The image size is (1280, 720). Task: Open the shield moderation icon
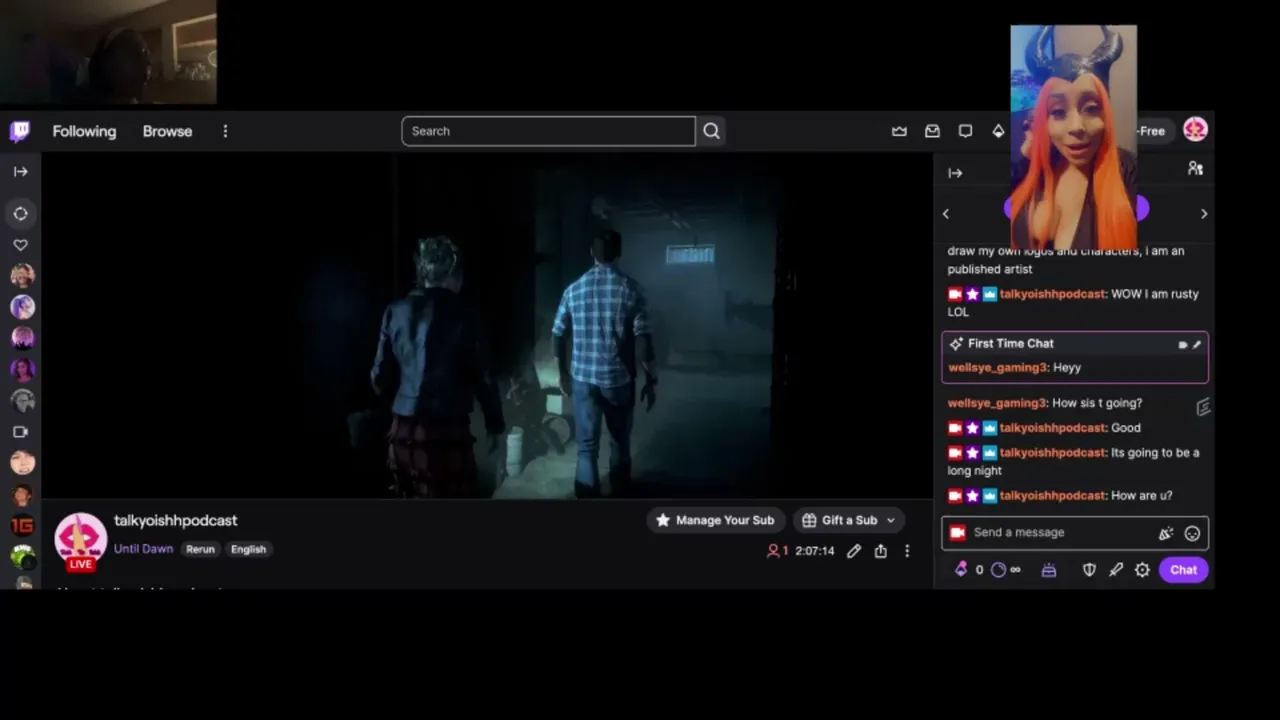tap(1089, 570)
